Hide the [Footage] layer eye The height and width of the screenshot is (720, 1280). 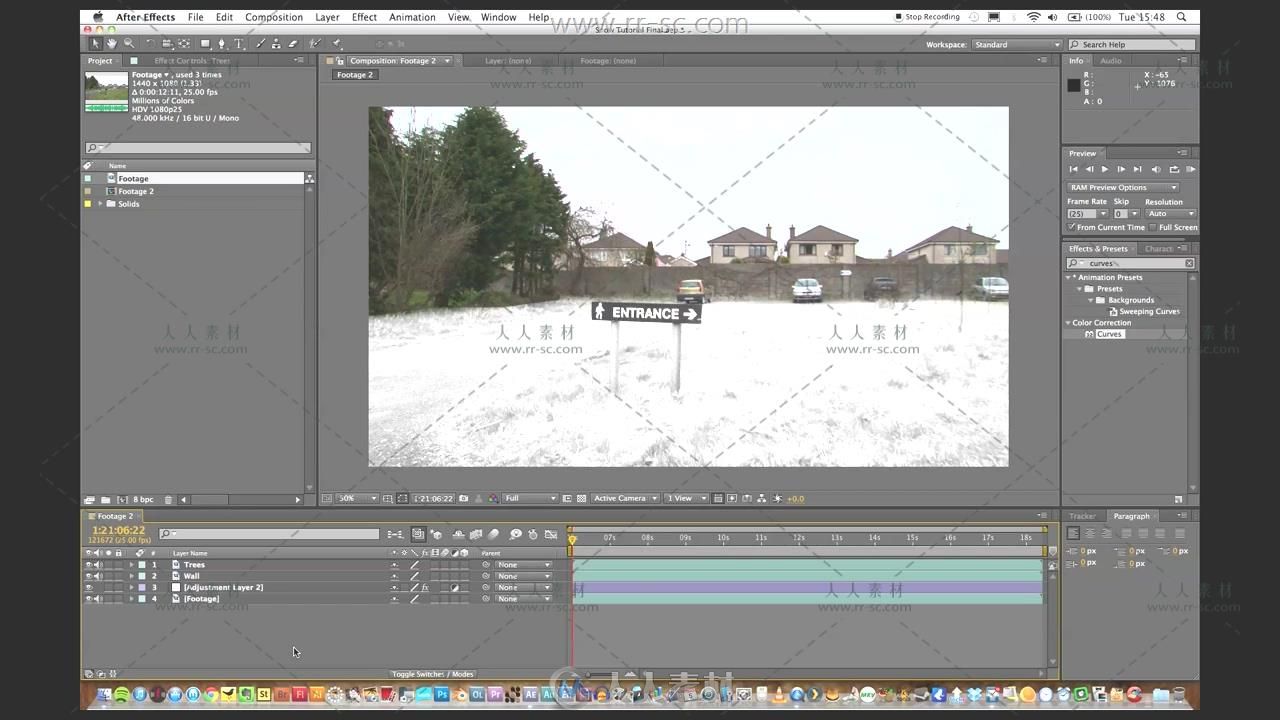(x=88, y=599)
